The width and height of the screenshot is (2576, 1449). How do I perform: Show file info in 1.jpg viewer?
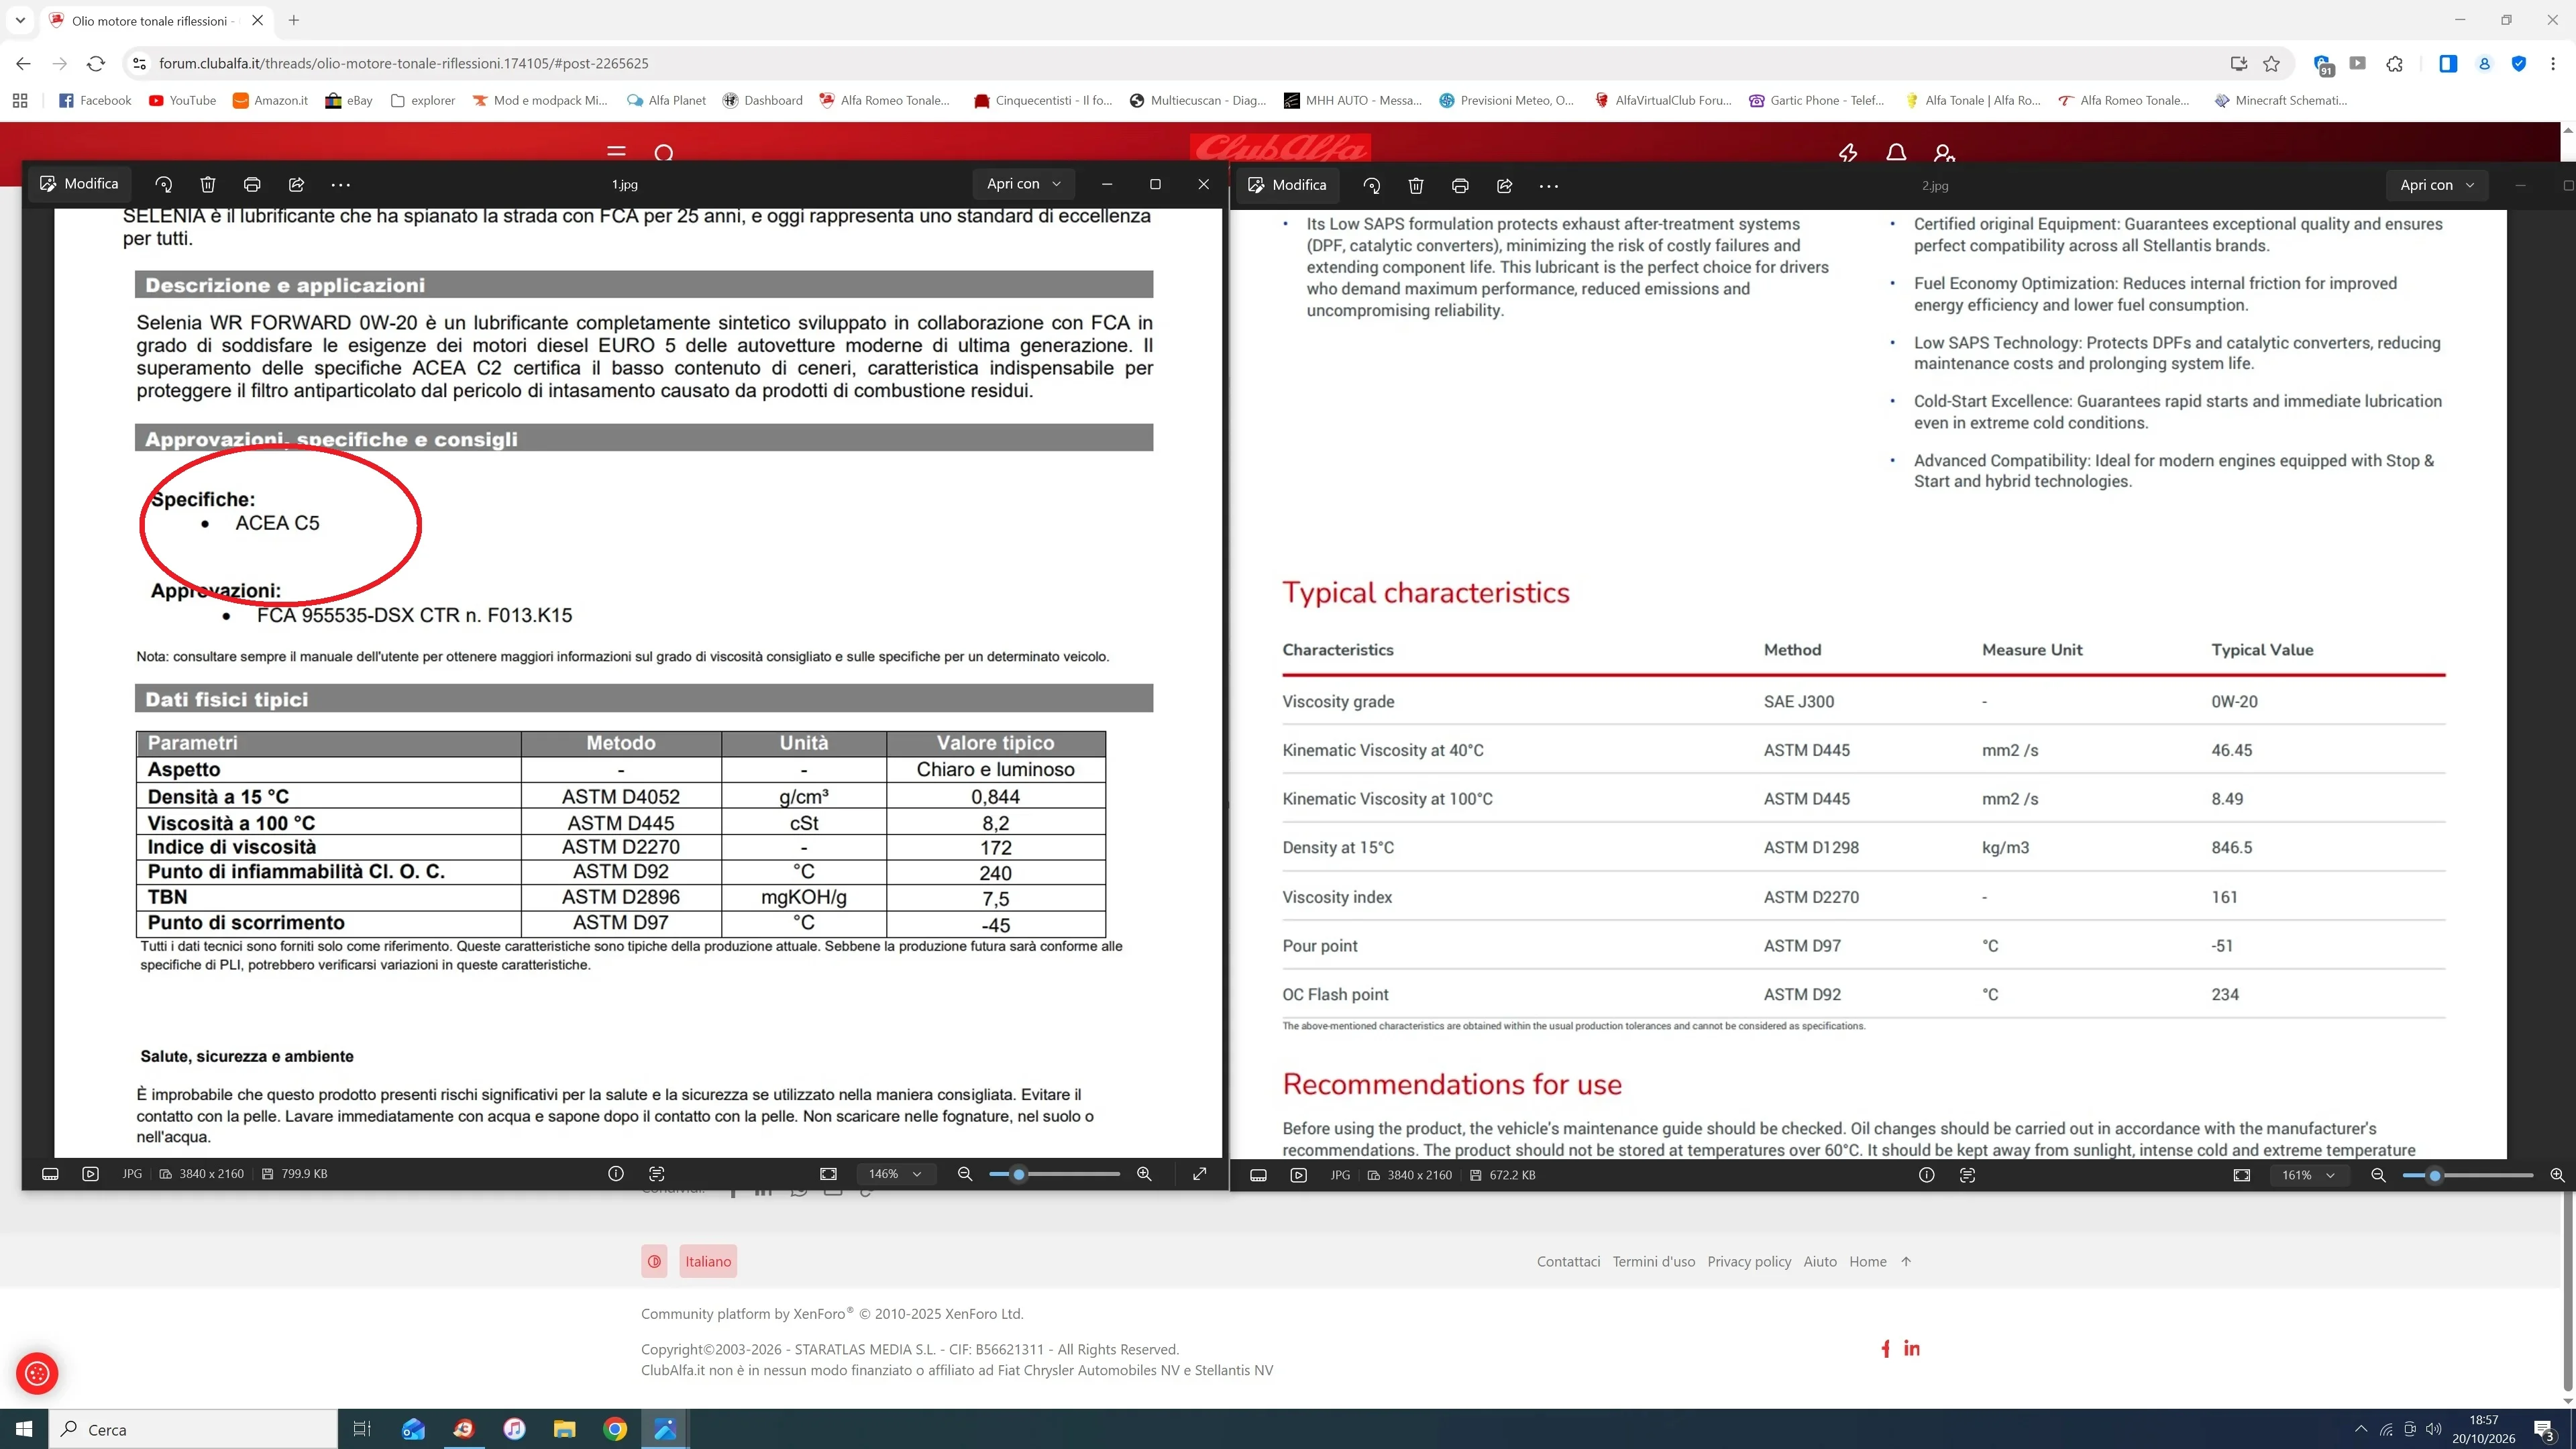click(616, 1174)
